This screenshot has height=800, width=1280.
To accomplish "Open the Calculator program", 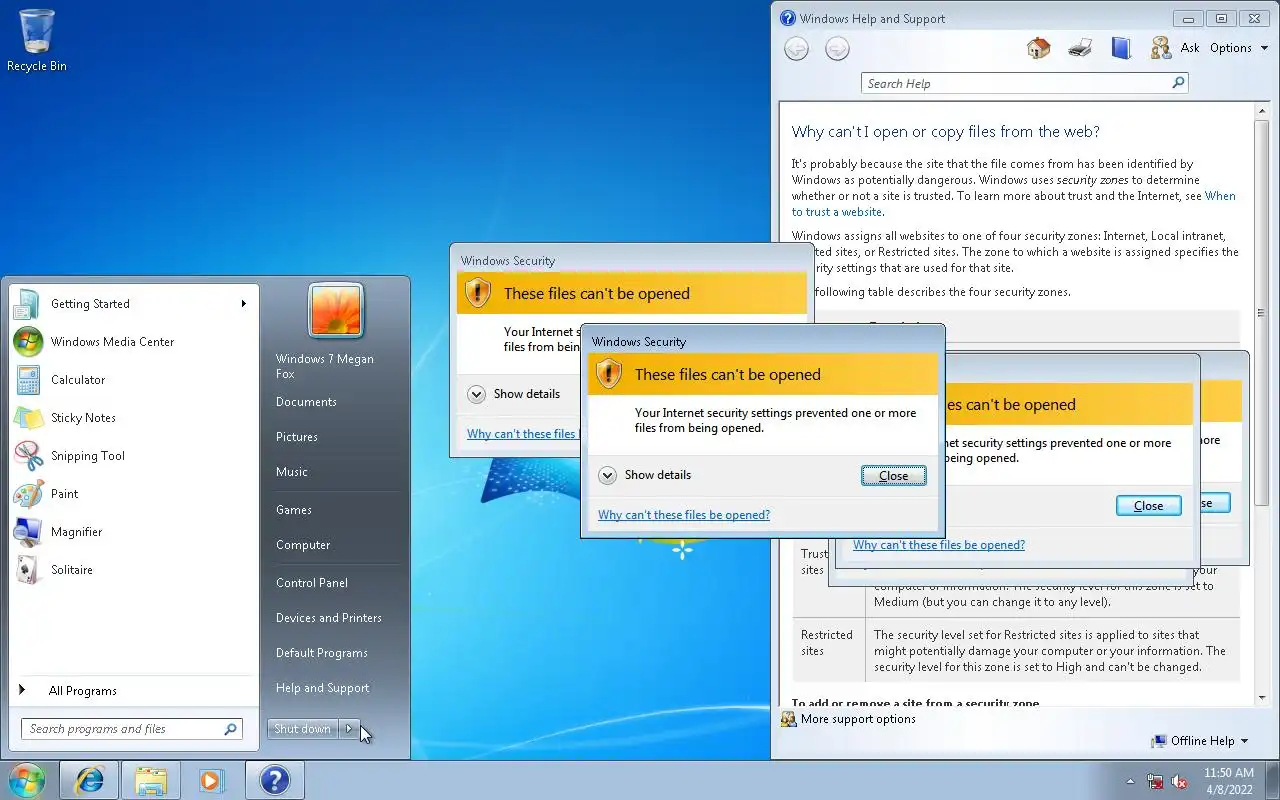I will pos(134,380).
